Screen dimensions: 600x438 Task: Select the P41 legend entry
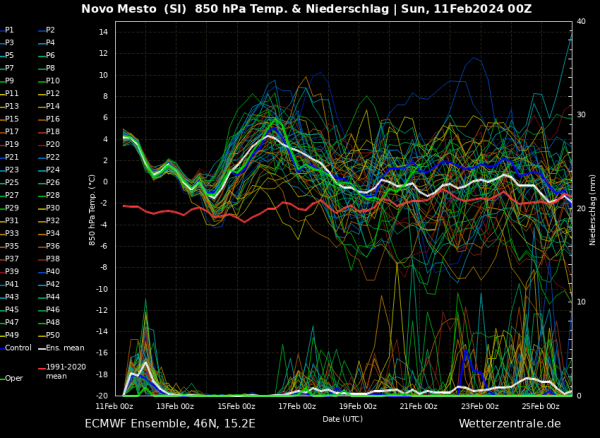9,284
